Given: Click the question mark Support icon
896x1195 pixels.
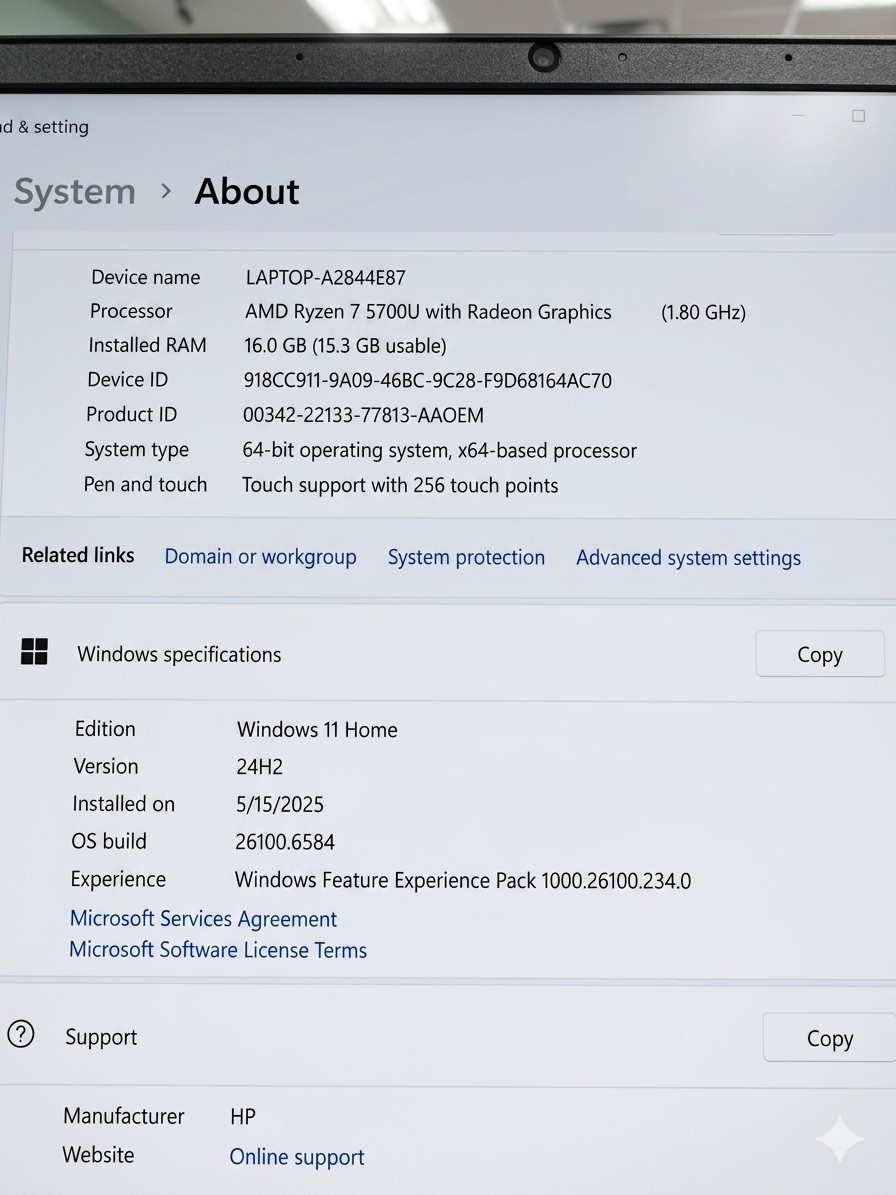Looking at the screenshot, I should (x=21, y=1034).
